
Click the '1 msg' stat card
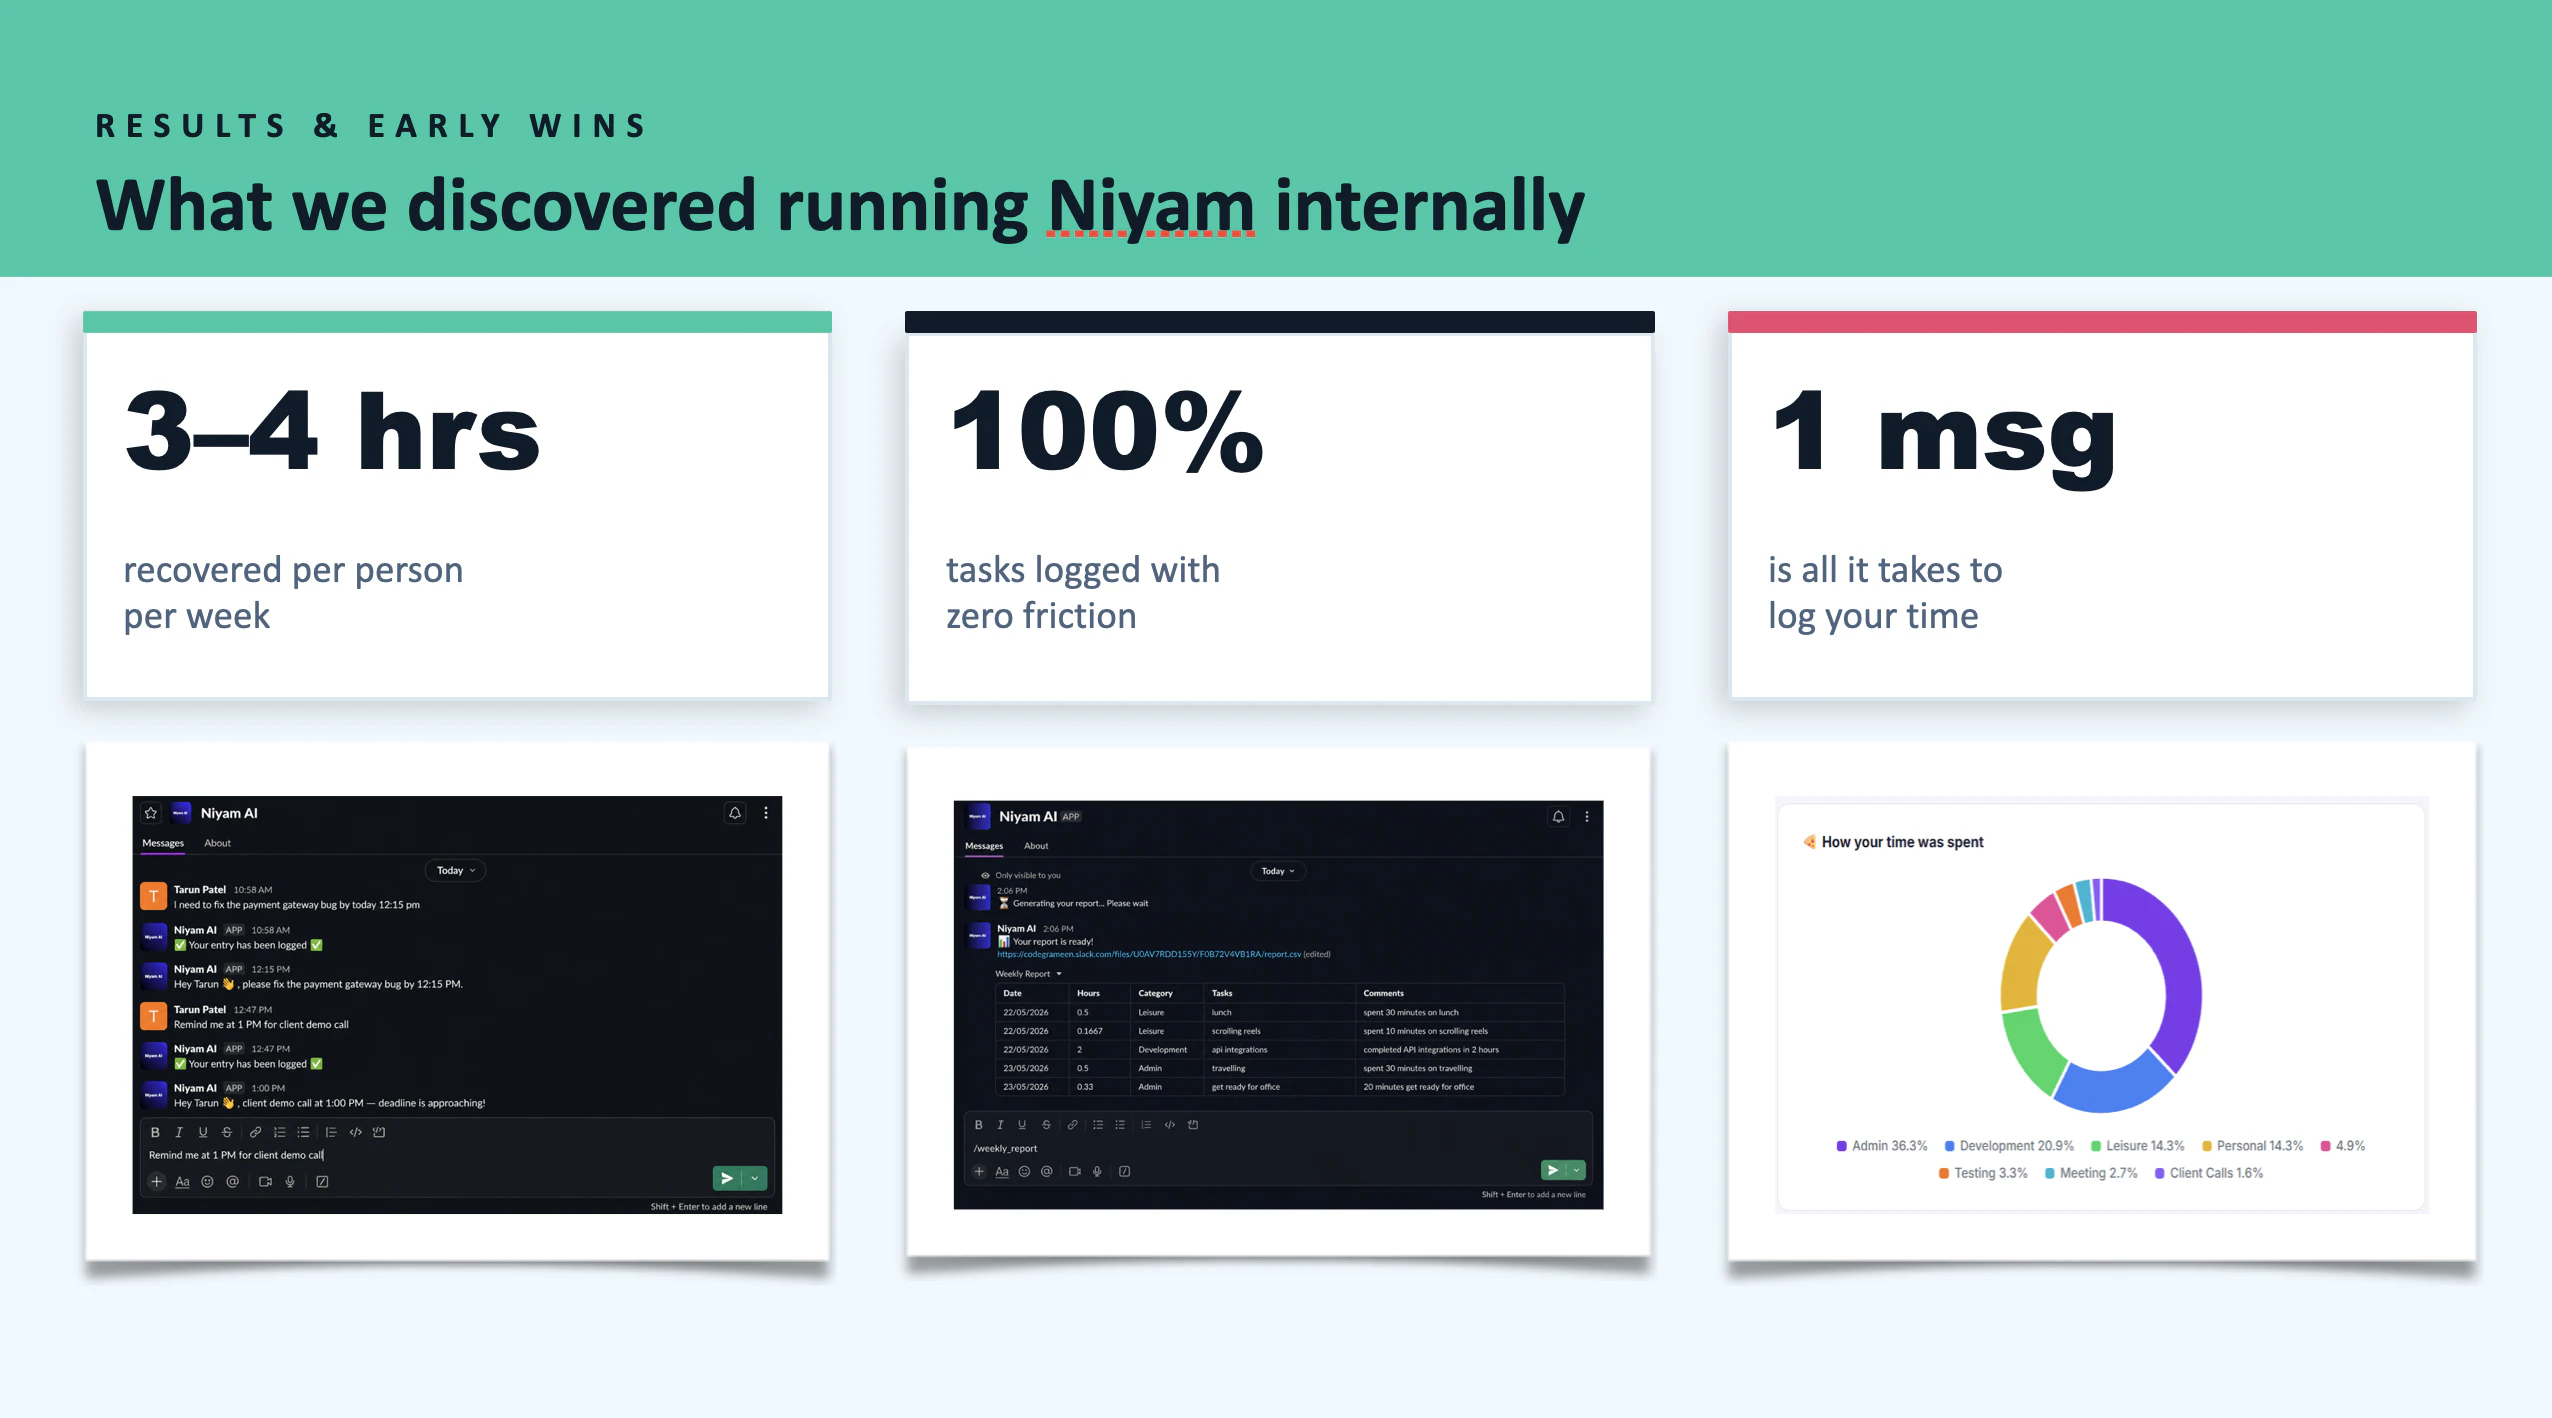point(2102,506)
